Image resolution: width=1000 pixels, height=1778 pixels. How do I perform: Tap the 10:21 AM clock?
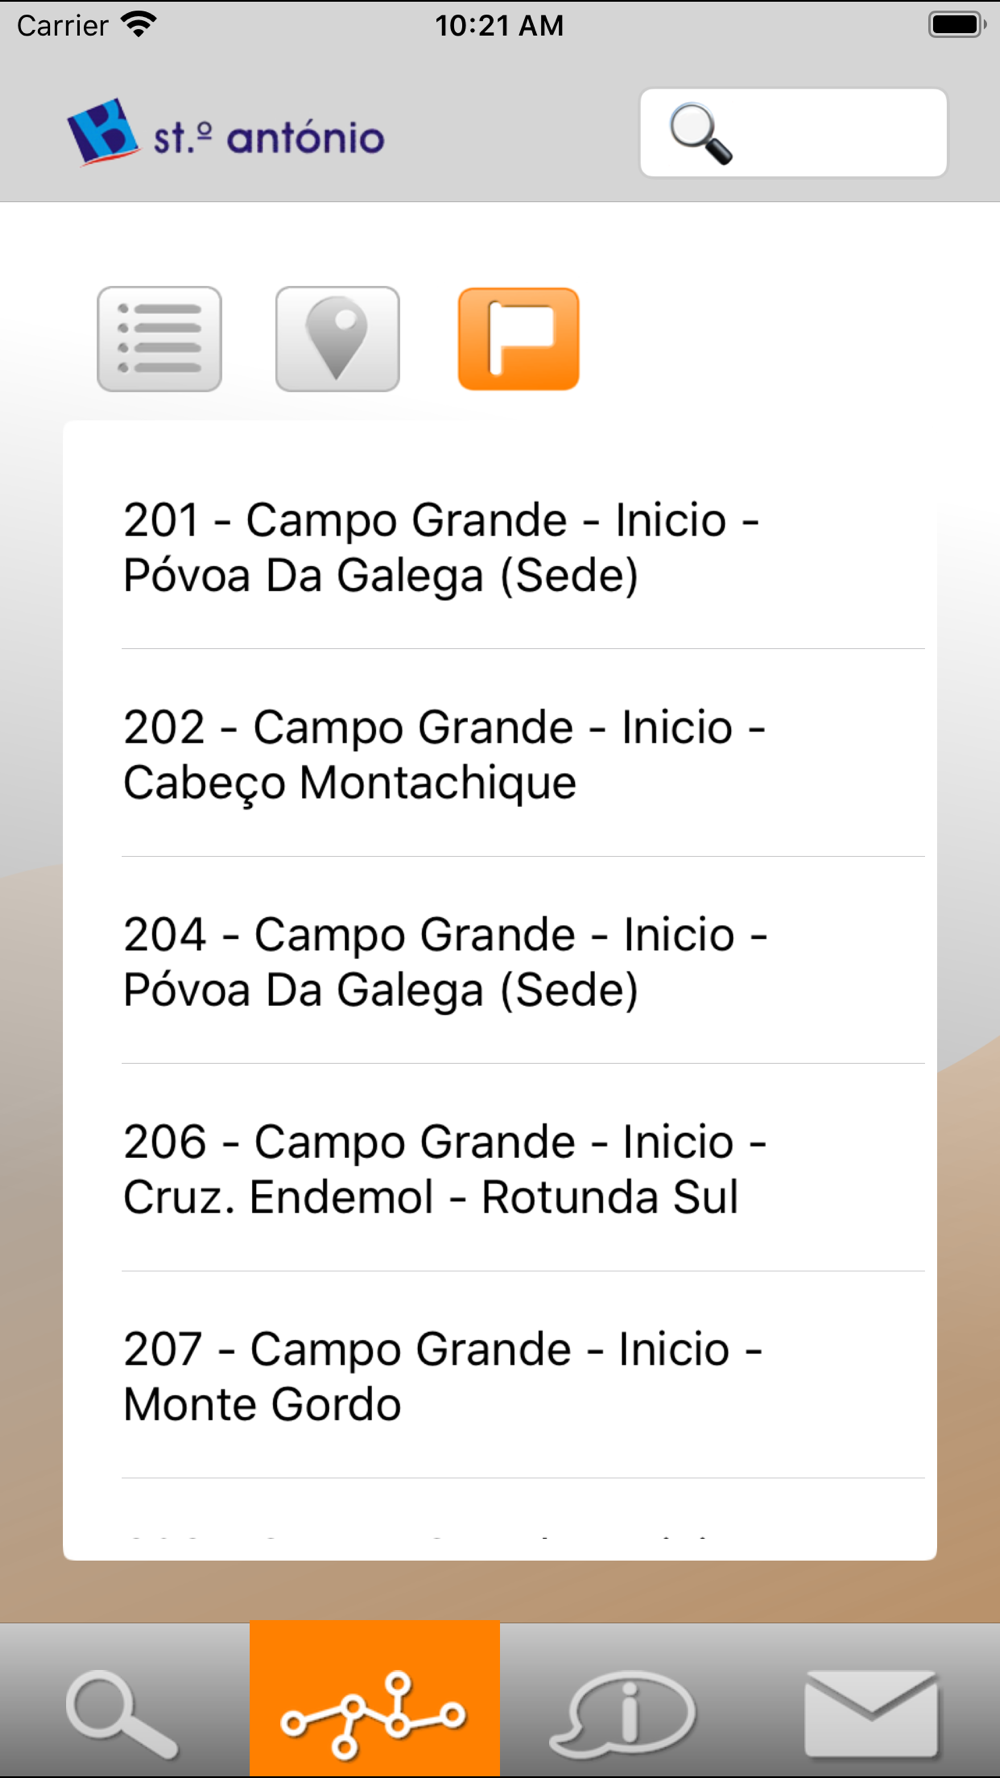499,25
